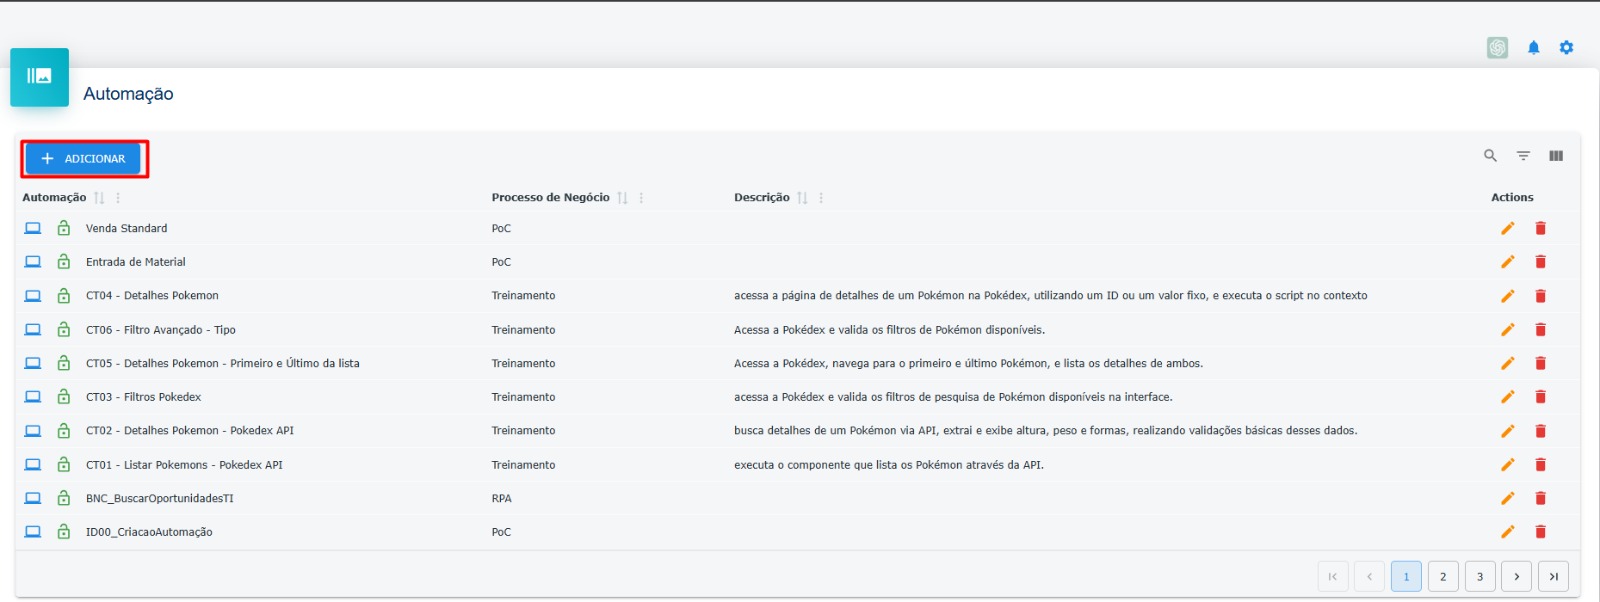The image size is (1600, 602).
Task: Edit CT01 - Listar Pokemons row
Action: pos(1507,465)
